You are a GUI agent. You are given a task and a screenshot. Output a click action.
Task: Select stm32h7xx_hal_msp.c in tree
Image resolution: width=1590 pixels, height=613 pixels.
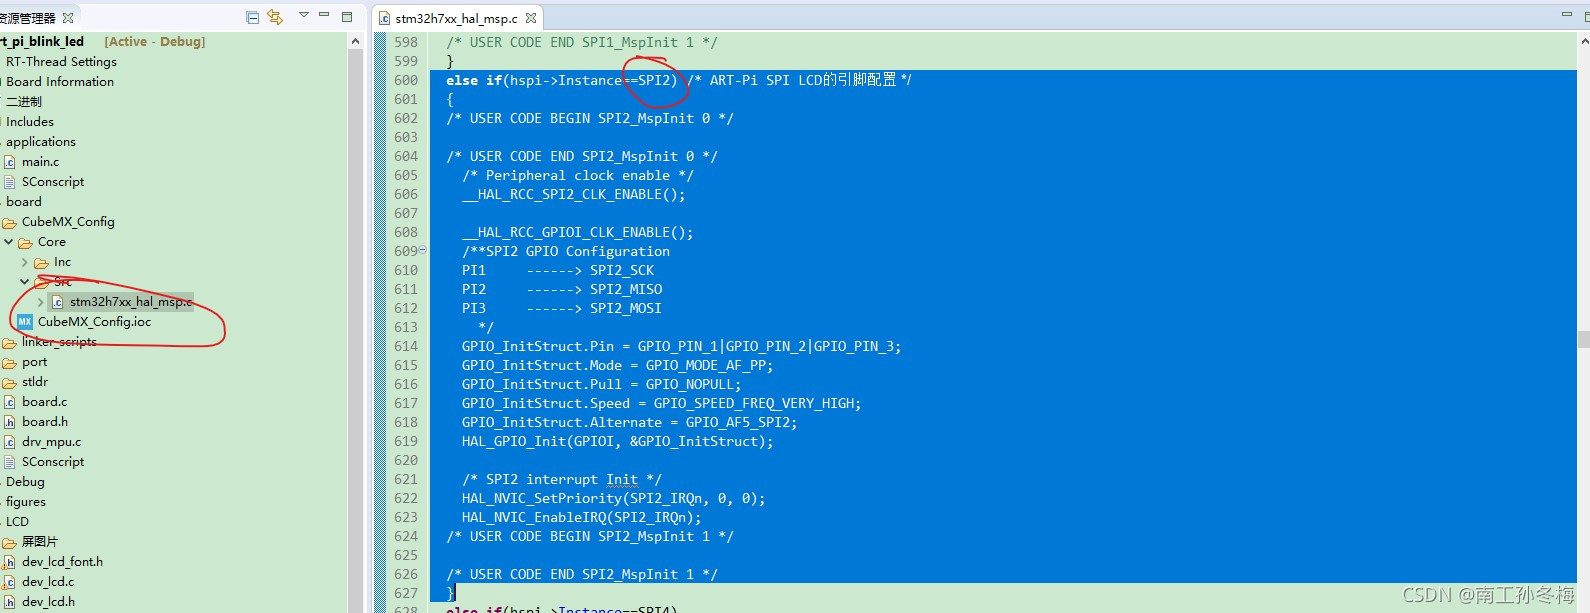coord(131,301)
